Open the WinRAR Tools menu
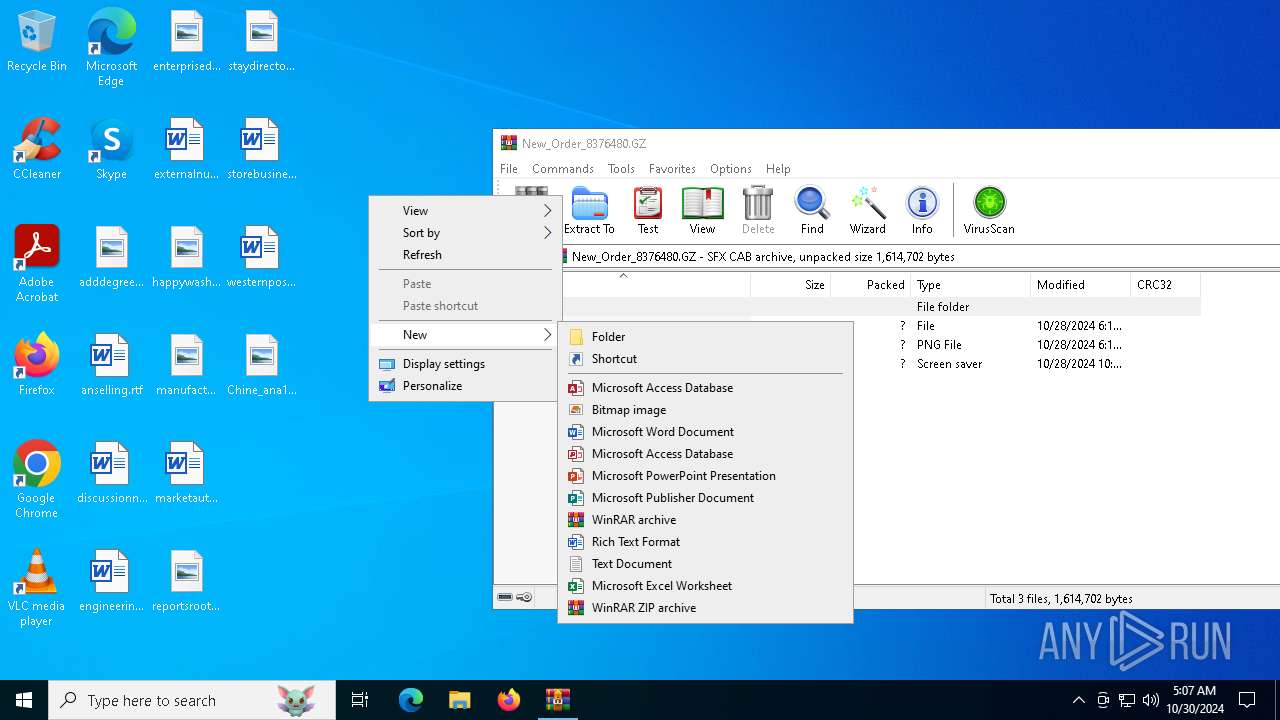Image resolution: width=1280 pixels, height=720 pixels. 621,169
